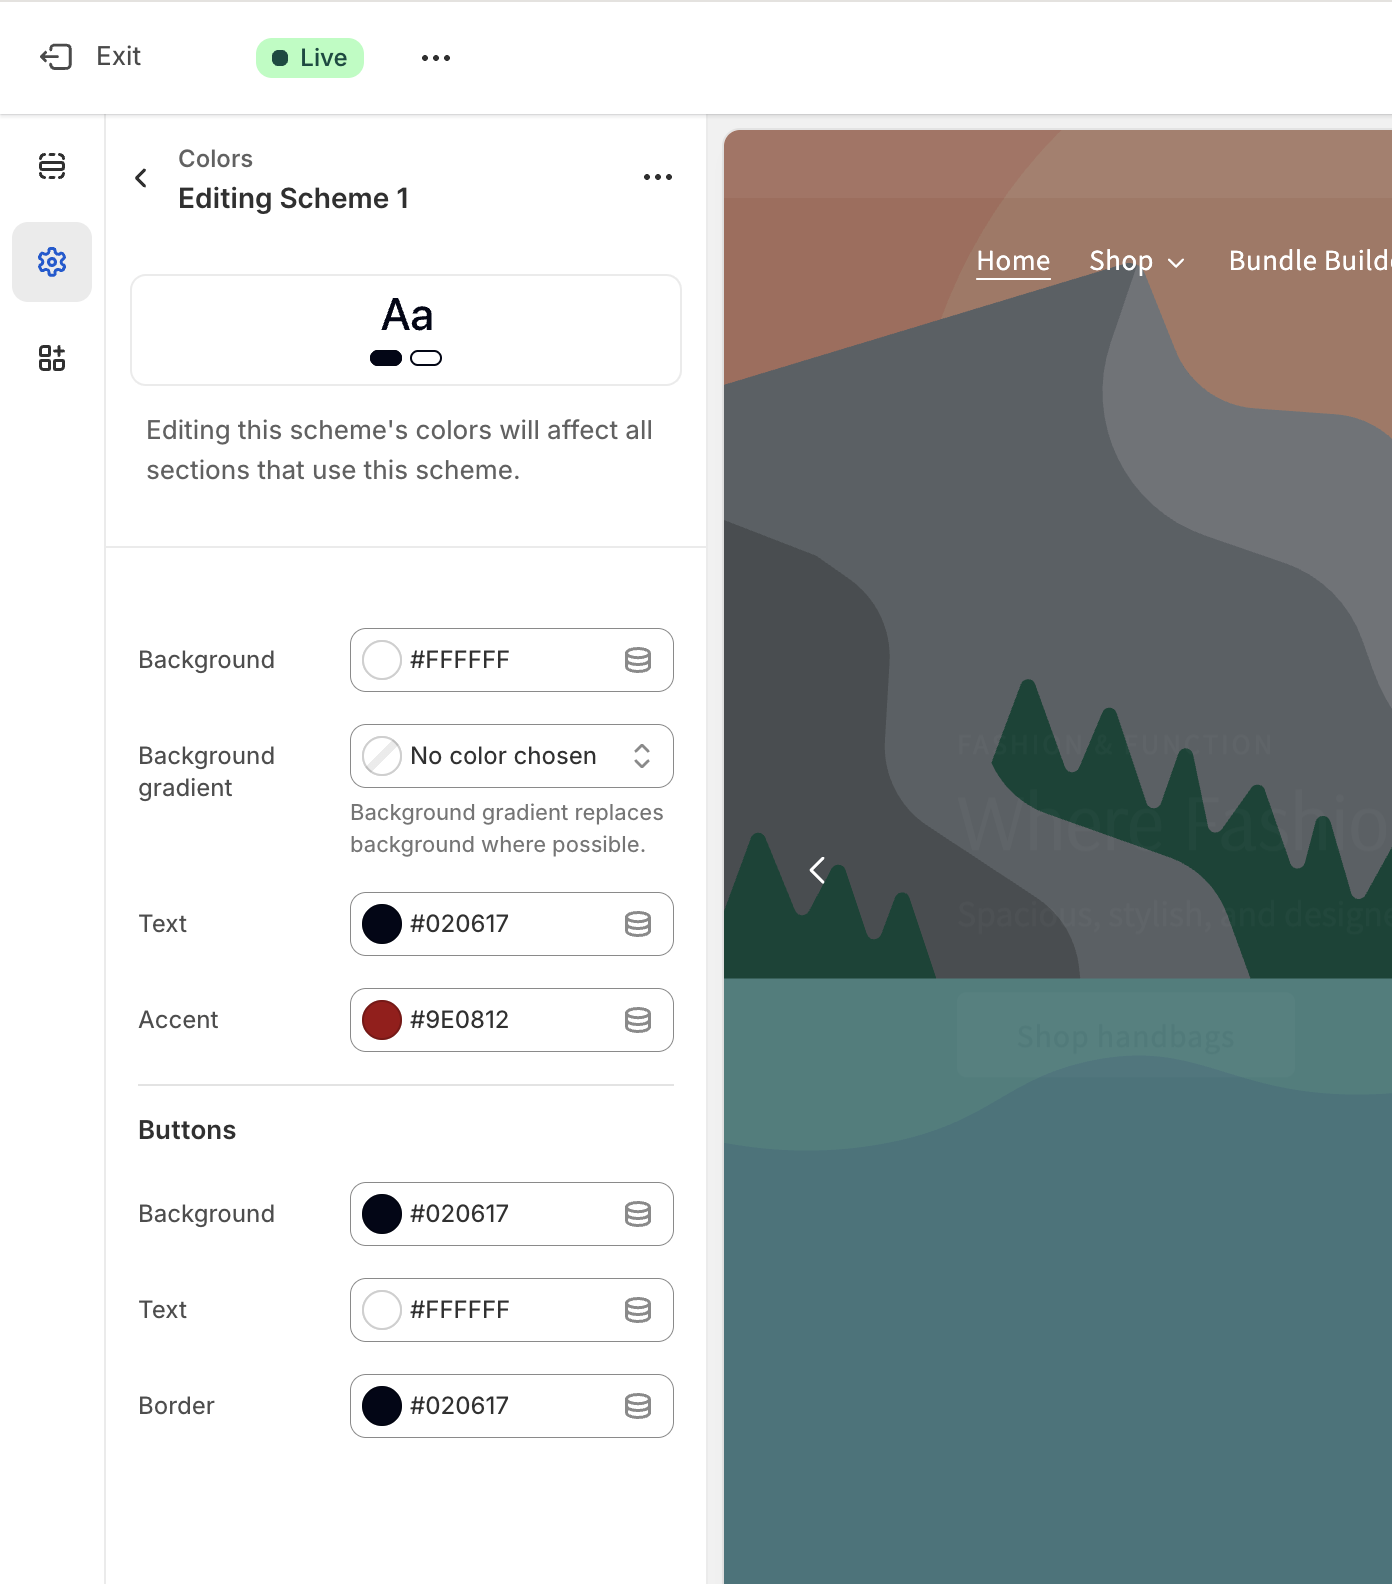Open the App embeds icon in sidebar

pos(52,358)
